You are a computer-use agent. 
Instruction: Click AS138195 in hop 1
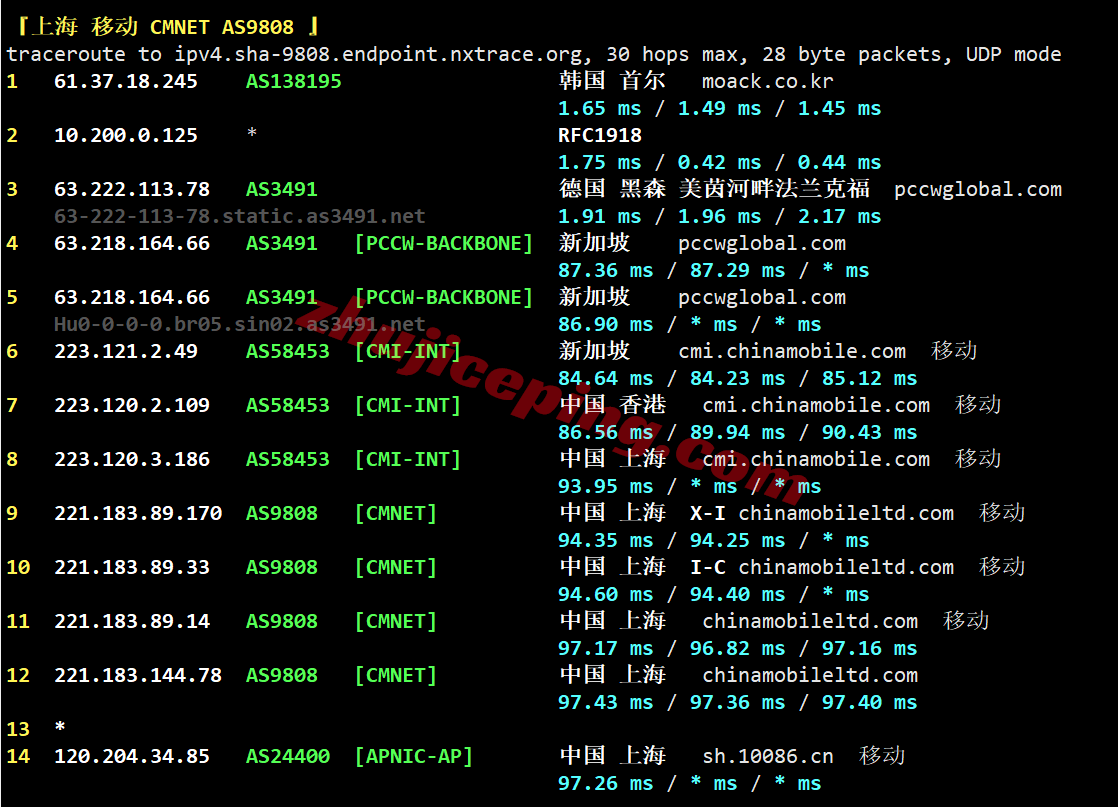pyautogui.click(x=294, y=81)
